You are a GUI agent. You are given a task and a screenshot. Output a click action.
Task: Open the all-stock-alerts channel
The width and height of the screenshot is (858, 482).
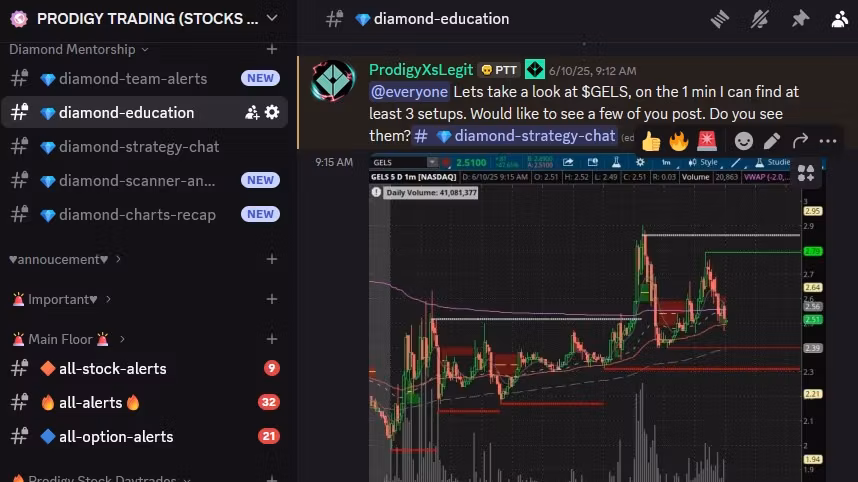point(112,369)
